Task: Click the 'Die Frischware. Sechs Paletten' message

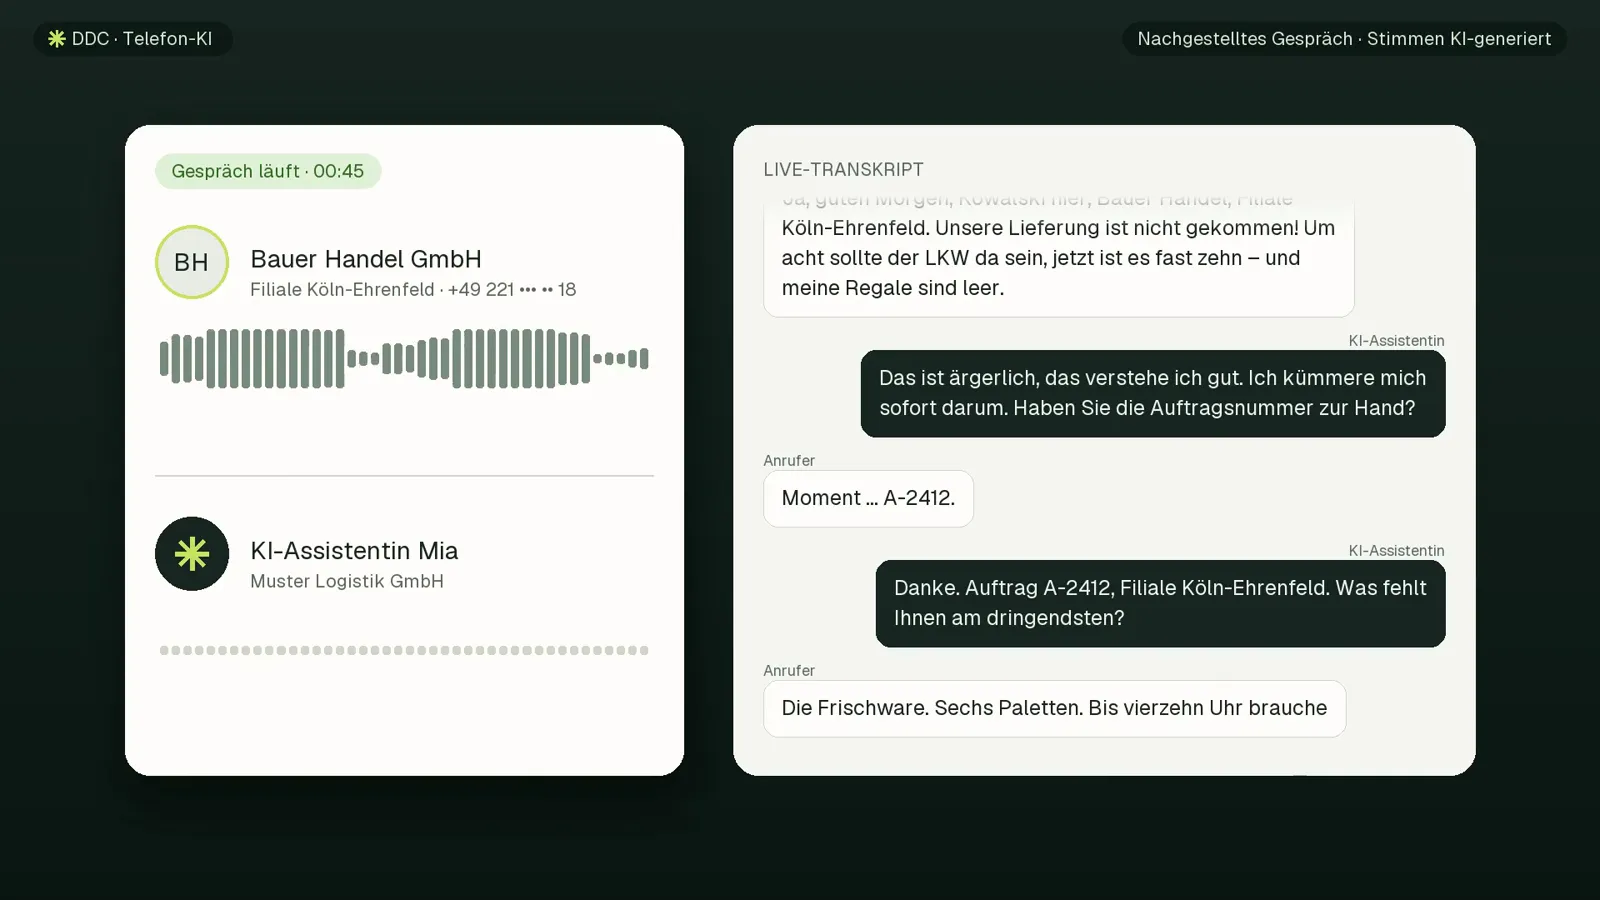Action: pos(1054,708)
